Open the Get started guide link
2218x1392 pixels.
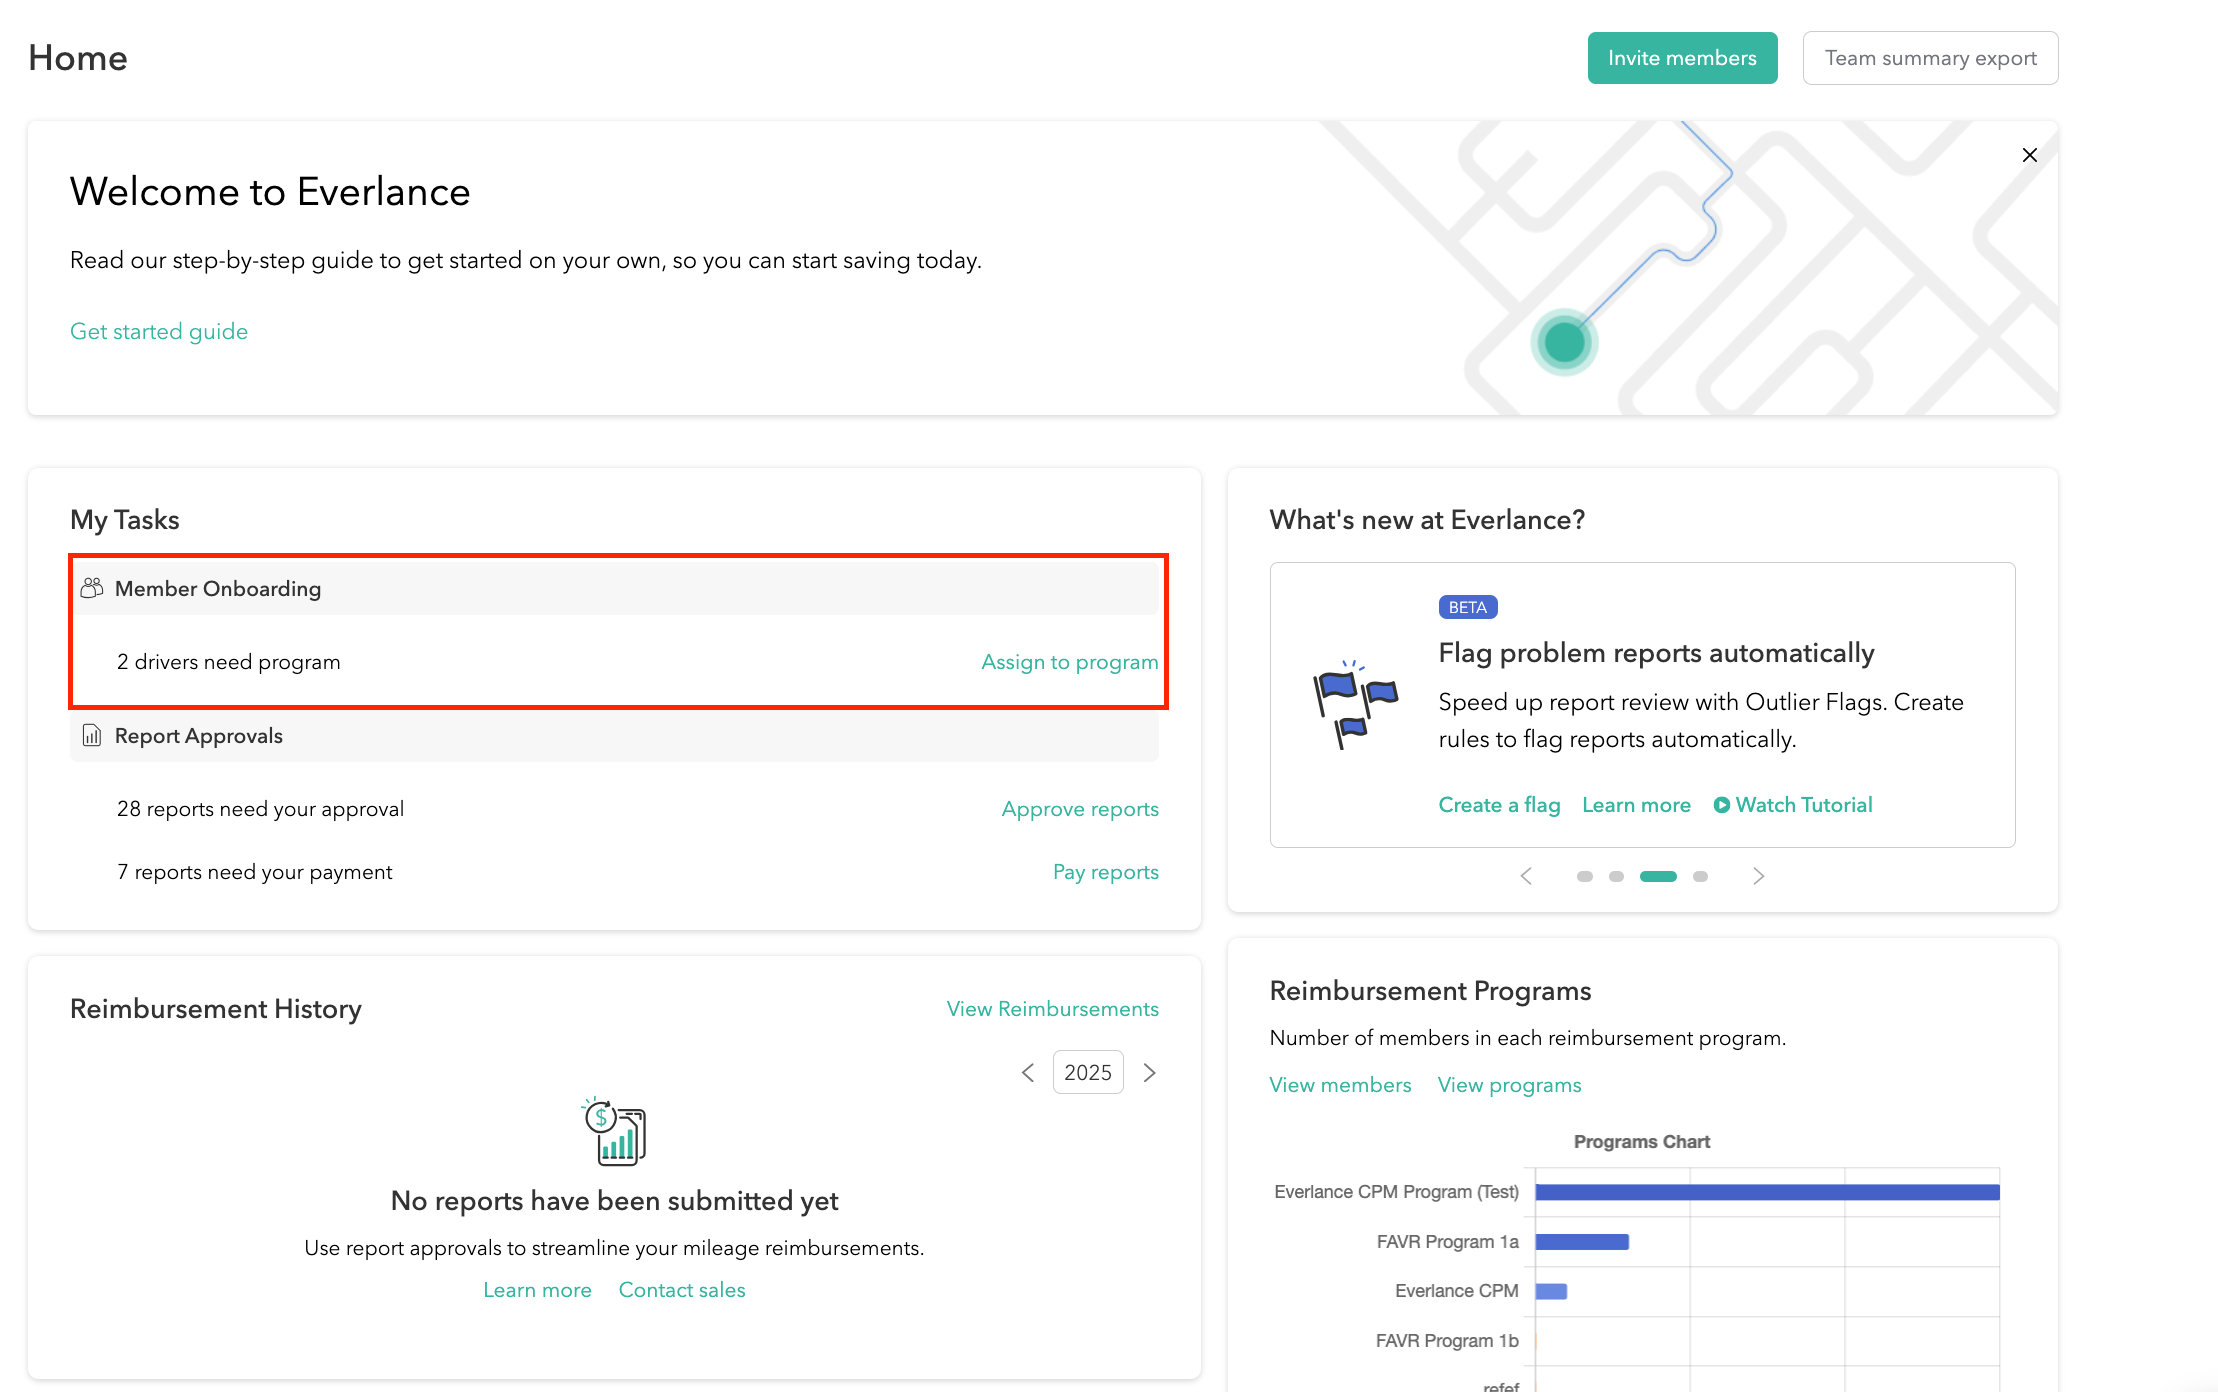(159, 331)
